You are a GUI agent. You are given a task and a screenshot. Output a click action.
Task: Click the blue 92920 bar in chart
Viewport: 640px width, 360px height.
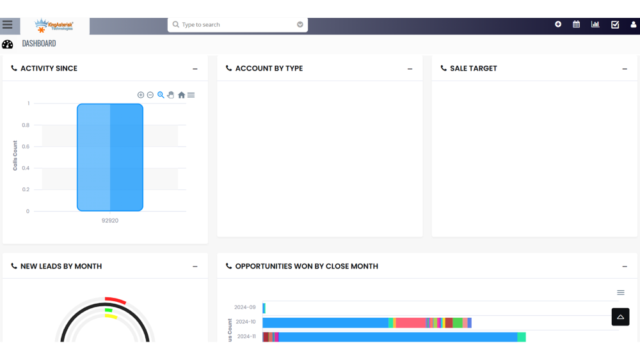[110, 157]
